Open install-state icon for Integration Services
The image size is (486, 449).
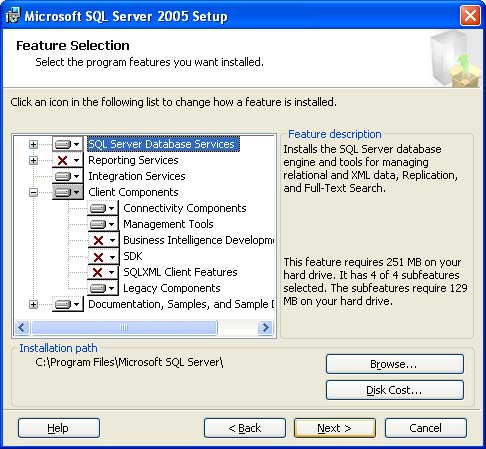[67, 176]
